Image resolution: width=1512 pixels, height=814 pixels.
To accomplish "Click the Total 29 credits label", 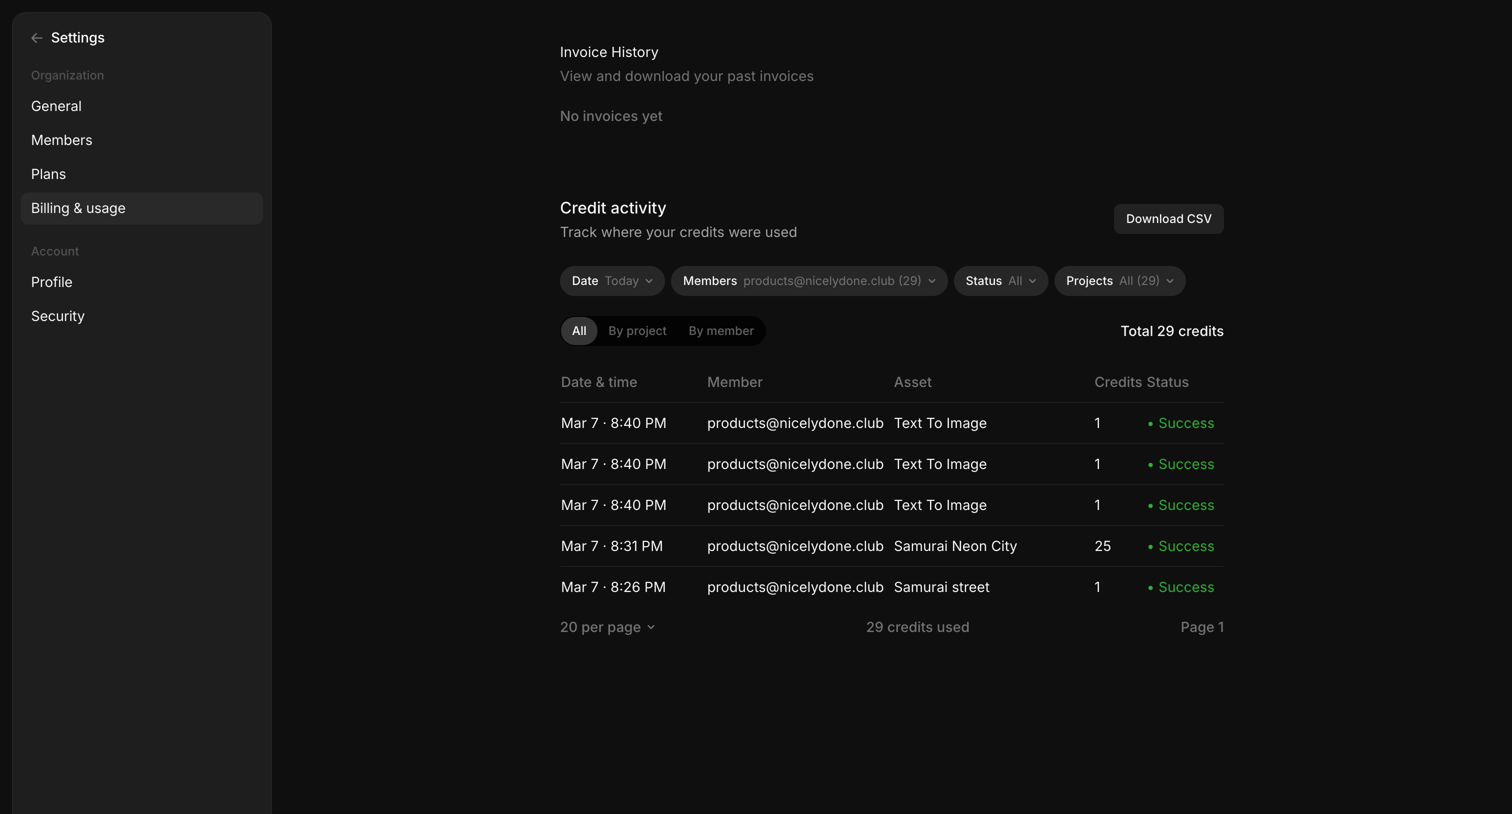I will [x=1171, y=331].
